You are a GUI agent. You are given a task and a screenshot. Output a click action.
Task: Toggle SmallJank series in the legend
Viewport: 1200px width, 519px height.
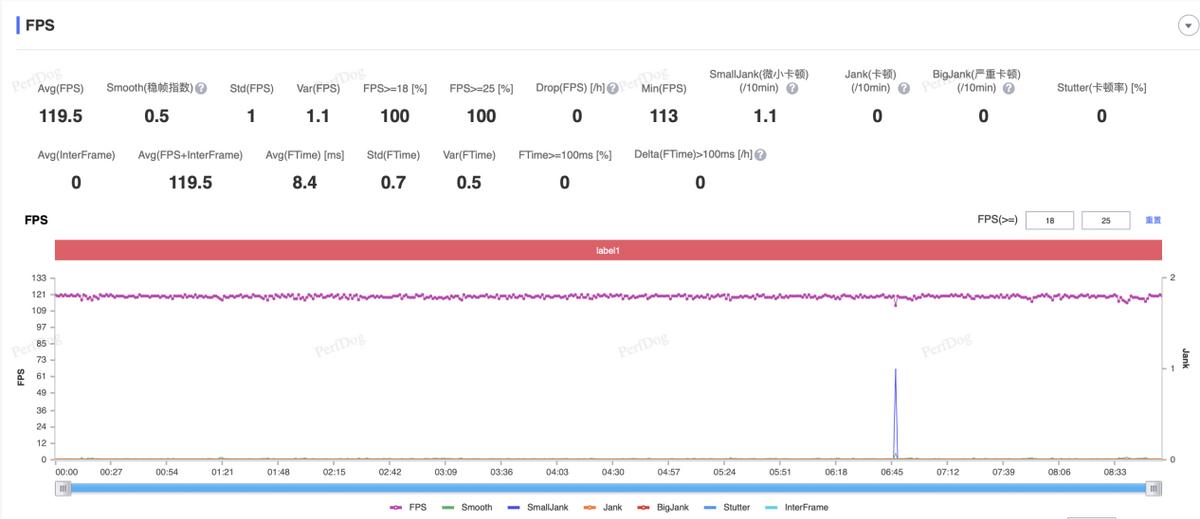coord(537,507)
